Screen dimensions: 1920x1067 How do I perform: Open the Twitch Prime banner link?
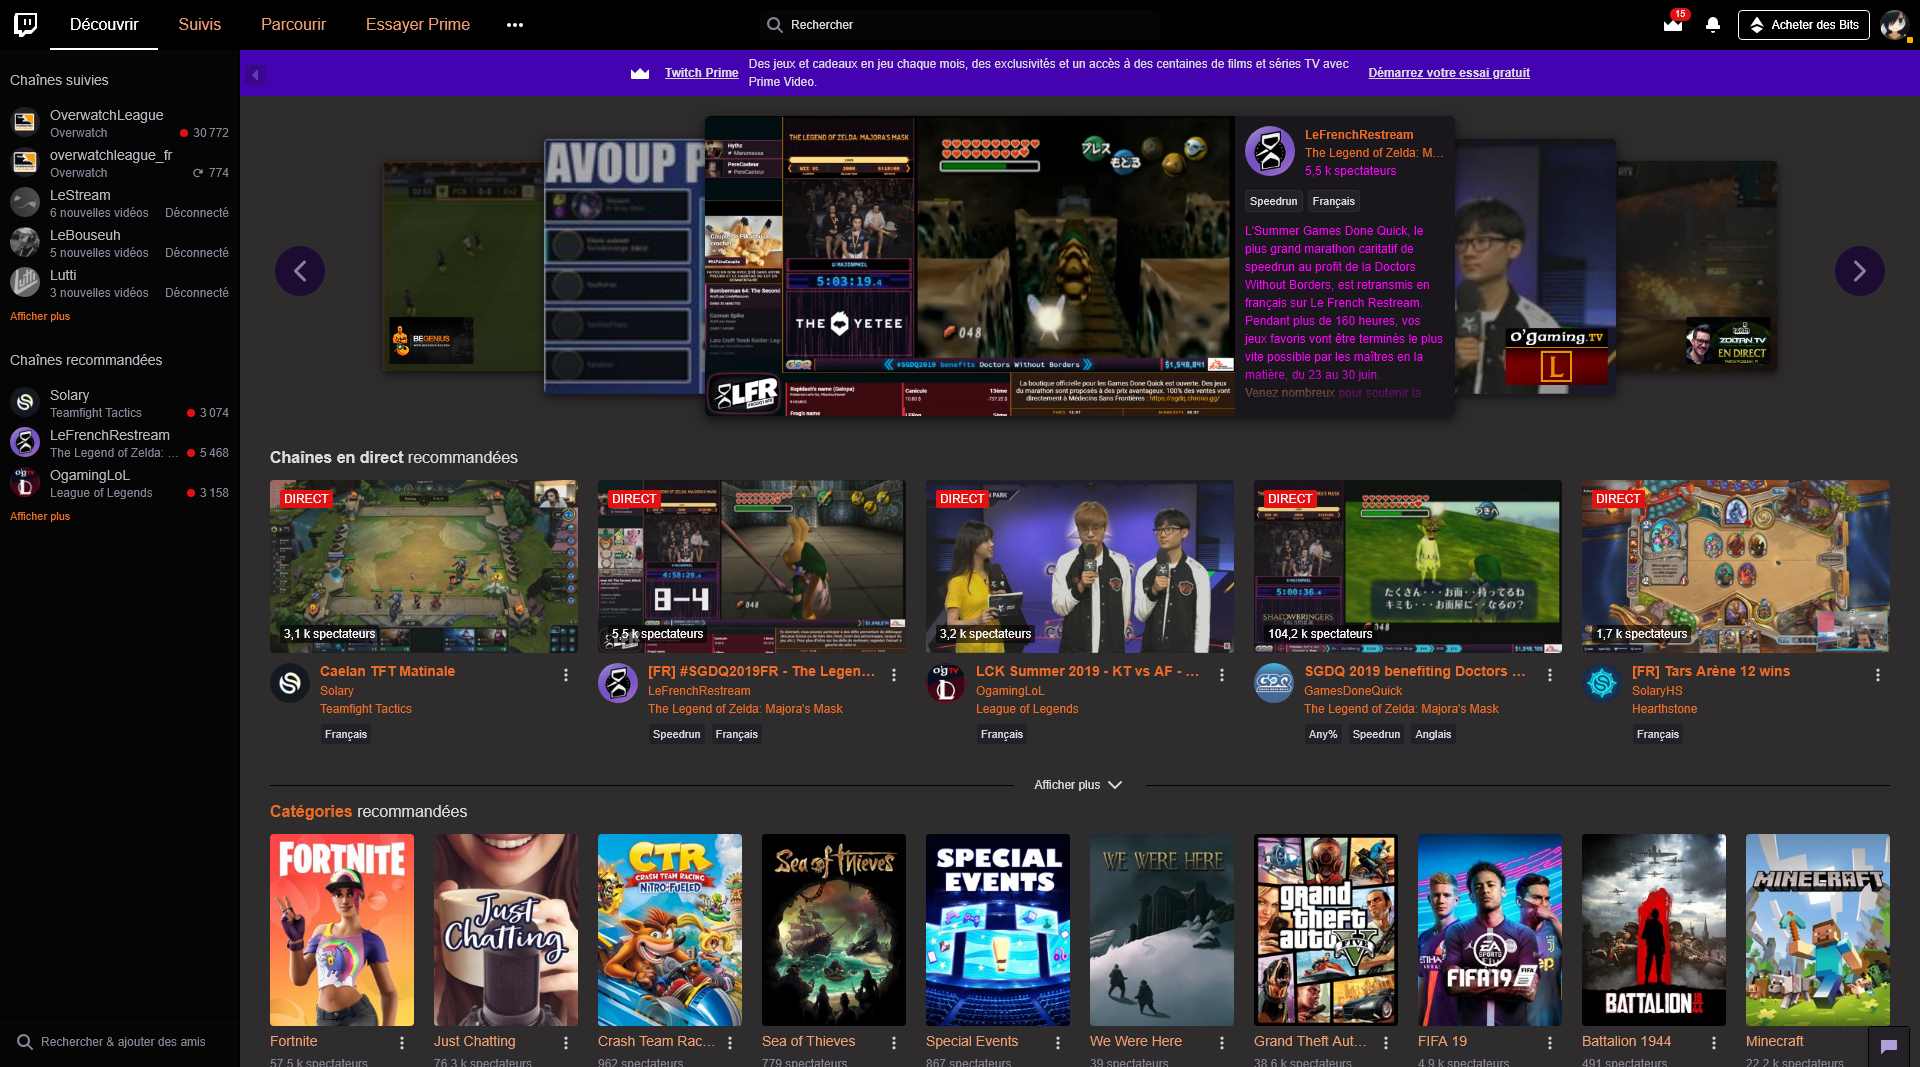[x=701, y=73]
